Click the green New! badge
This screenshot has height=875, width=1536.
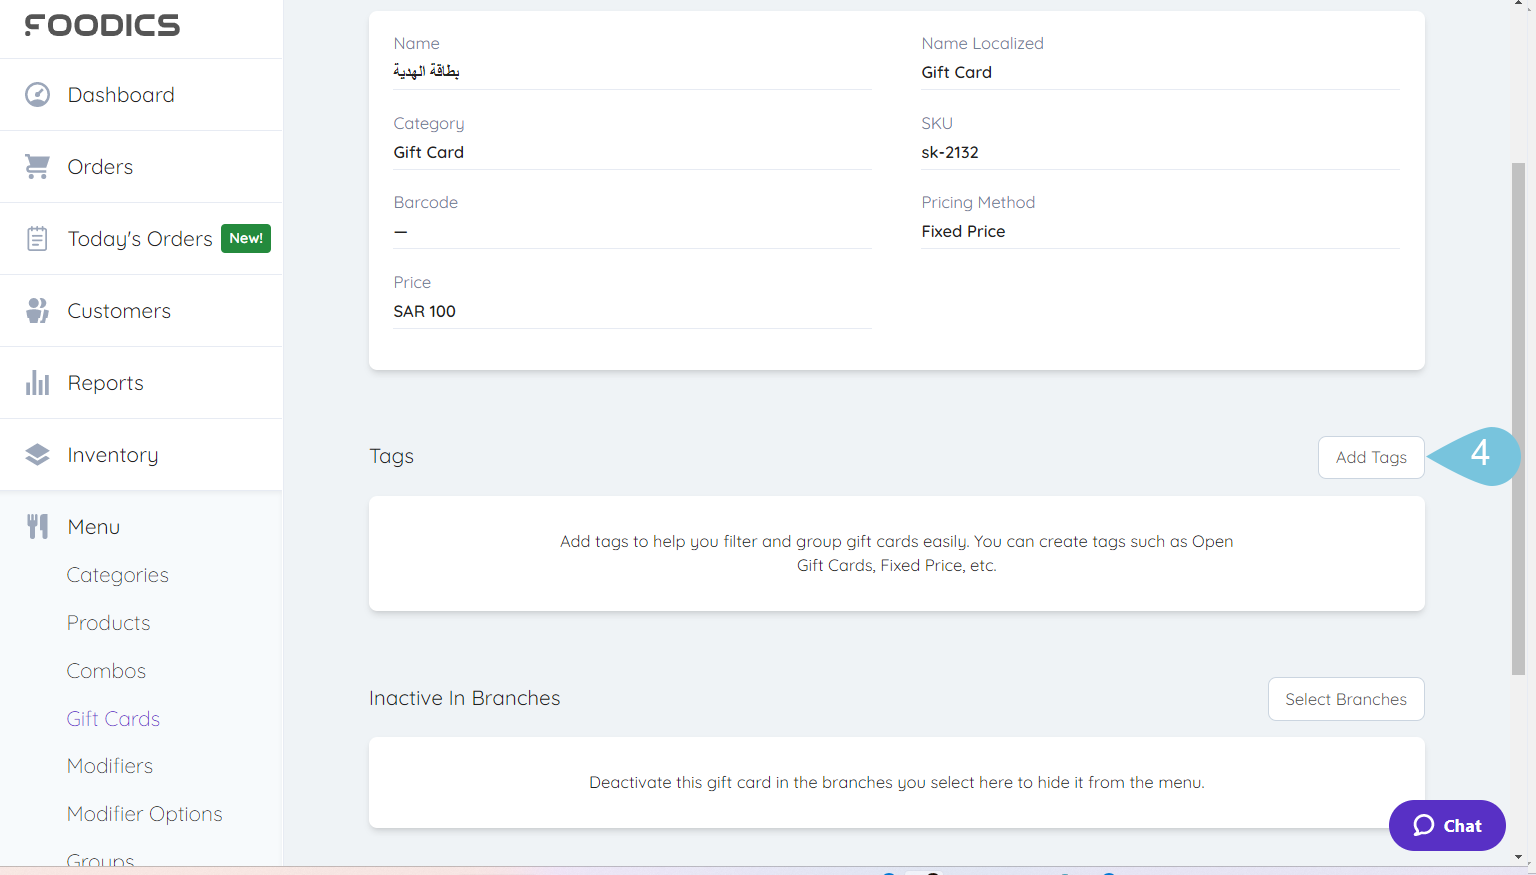click(x=246, y=238)
